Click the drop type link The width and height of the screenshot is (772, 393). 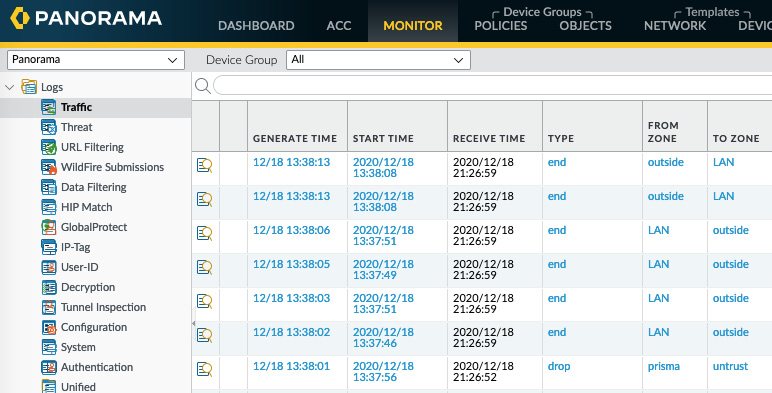(559, 366)
